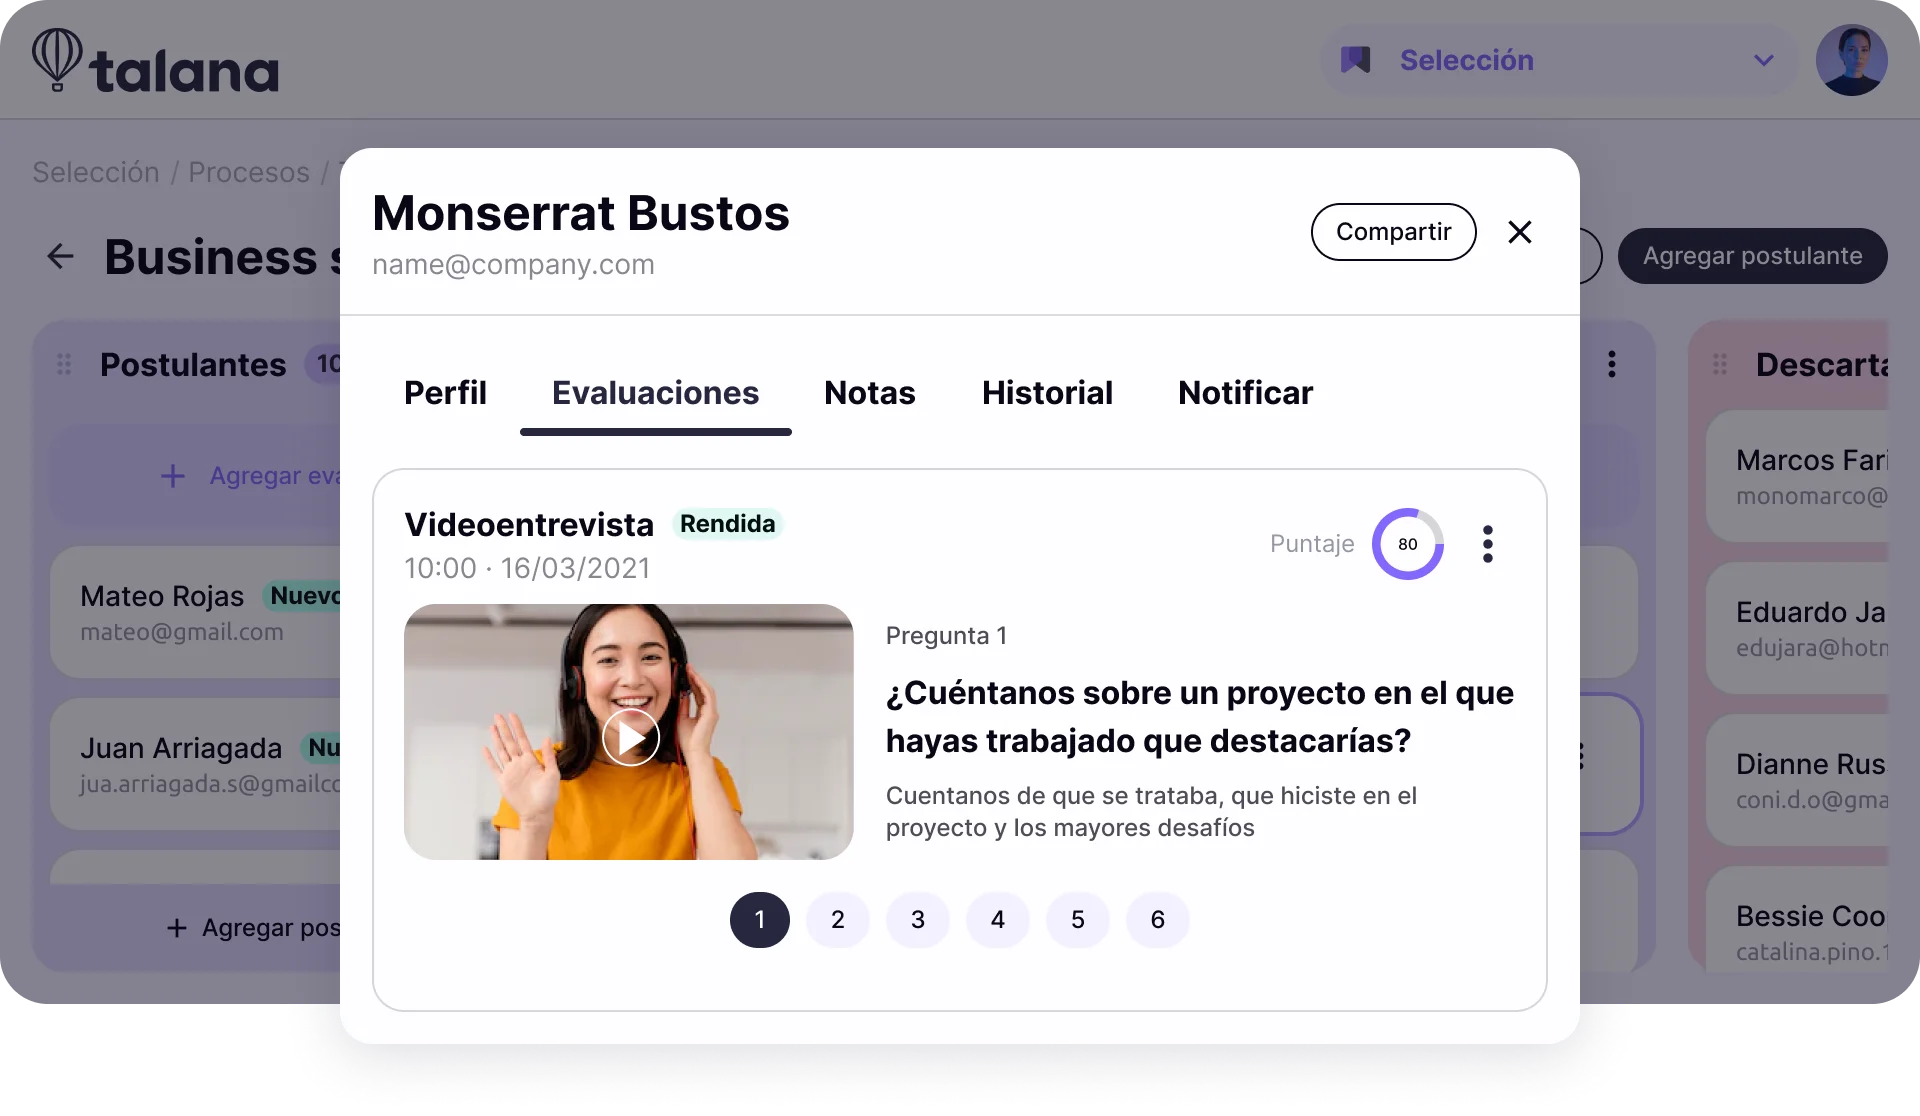Screen dimensions: 1920x1116
Task: Switch to the Perfil tab
Action: coord(445,393)
